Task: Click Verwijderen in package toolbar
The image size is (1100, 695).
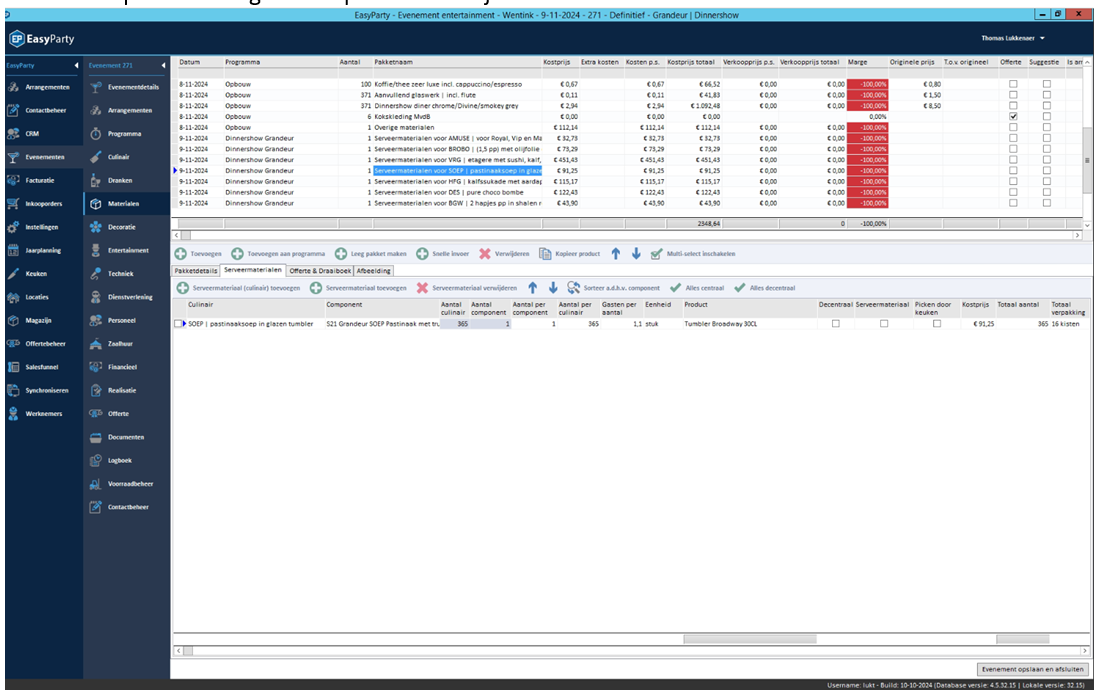Action: click(x=504, y=254)
